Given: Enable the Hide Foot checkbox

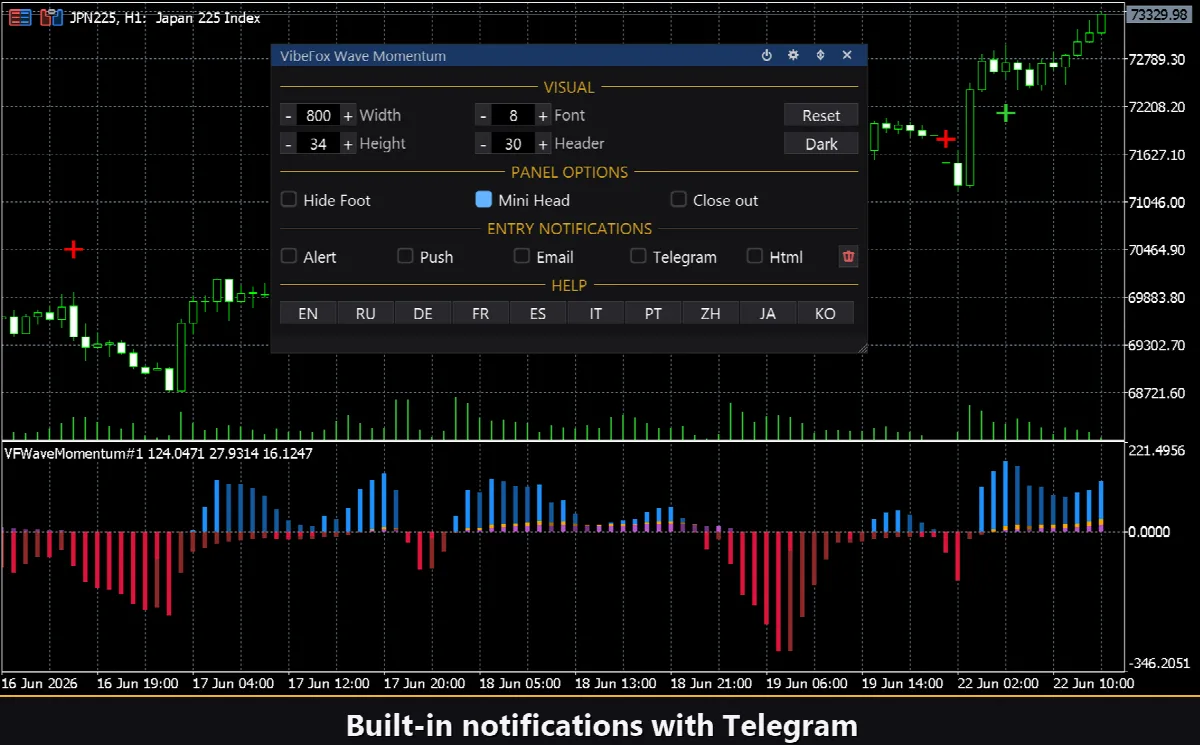Looking at the screenshot, I should click(289, 200).
